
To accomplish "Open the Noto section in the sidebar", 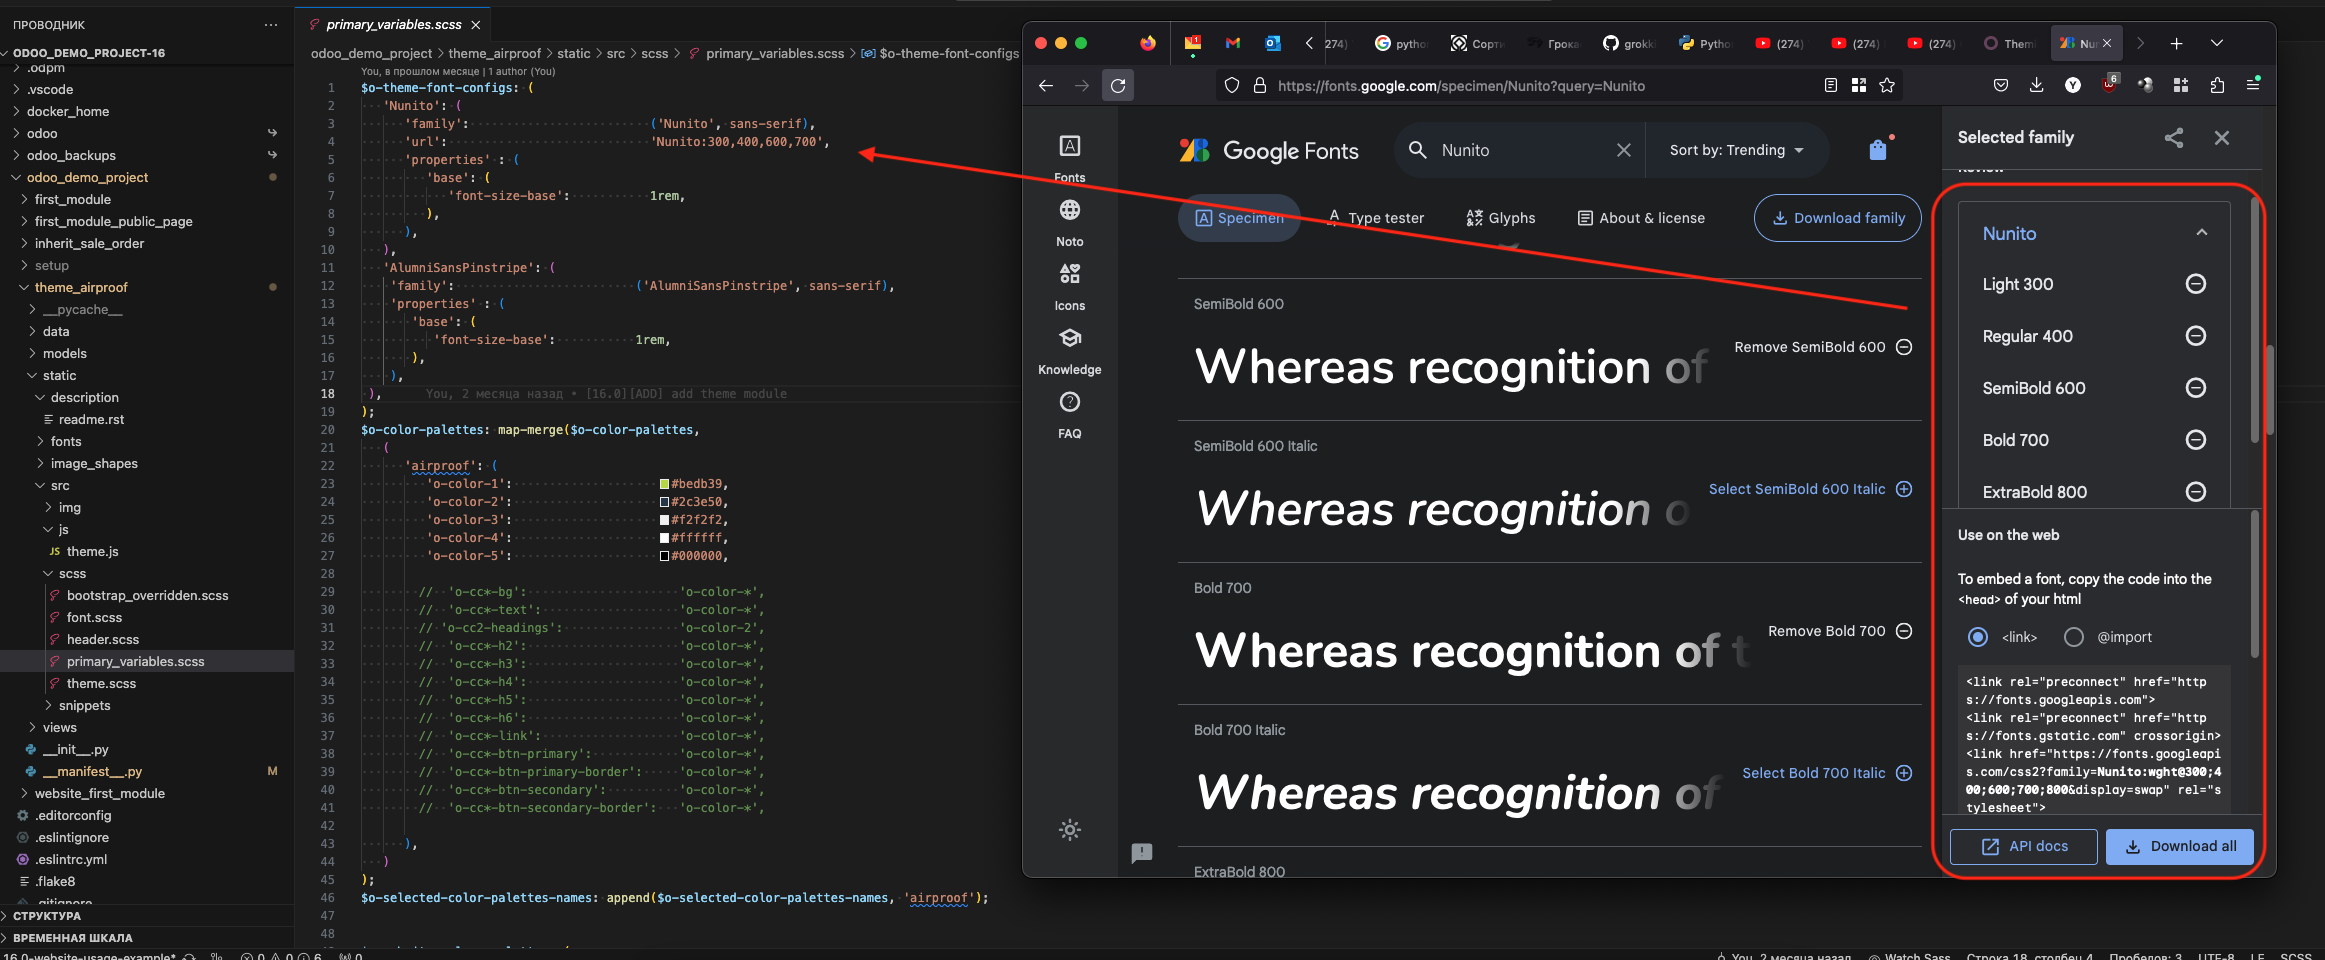I will (x=1069, y=222).
